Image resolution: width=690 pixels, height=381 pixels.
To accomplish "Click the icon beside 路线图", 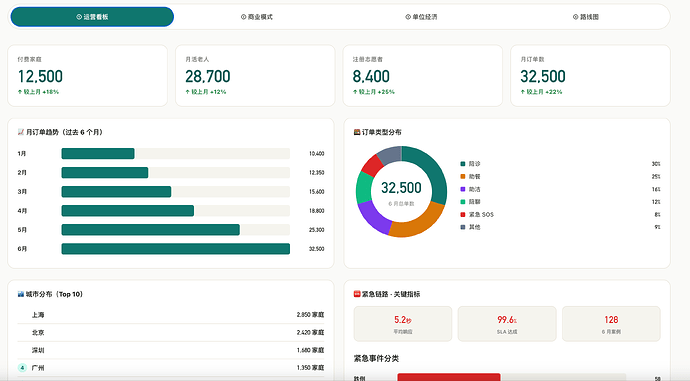I will coord(575,17).
